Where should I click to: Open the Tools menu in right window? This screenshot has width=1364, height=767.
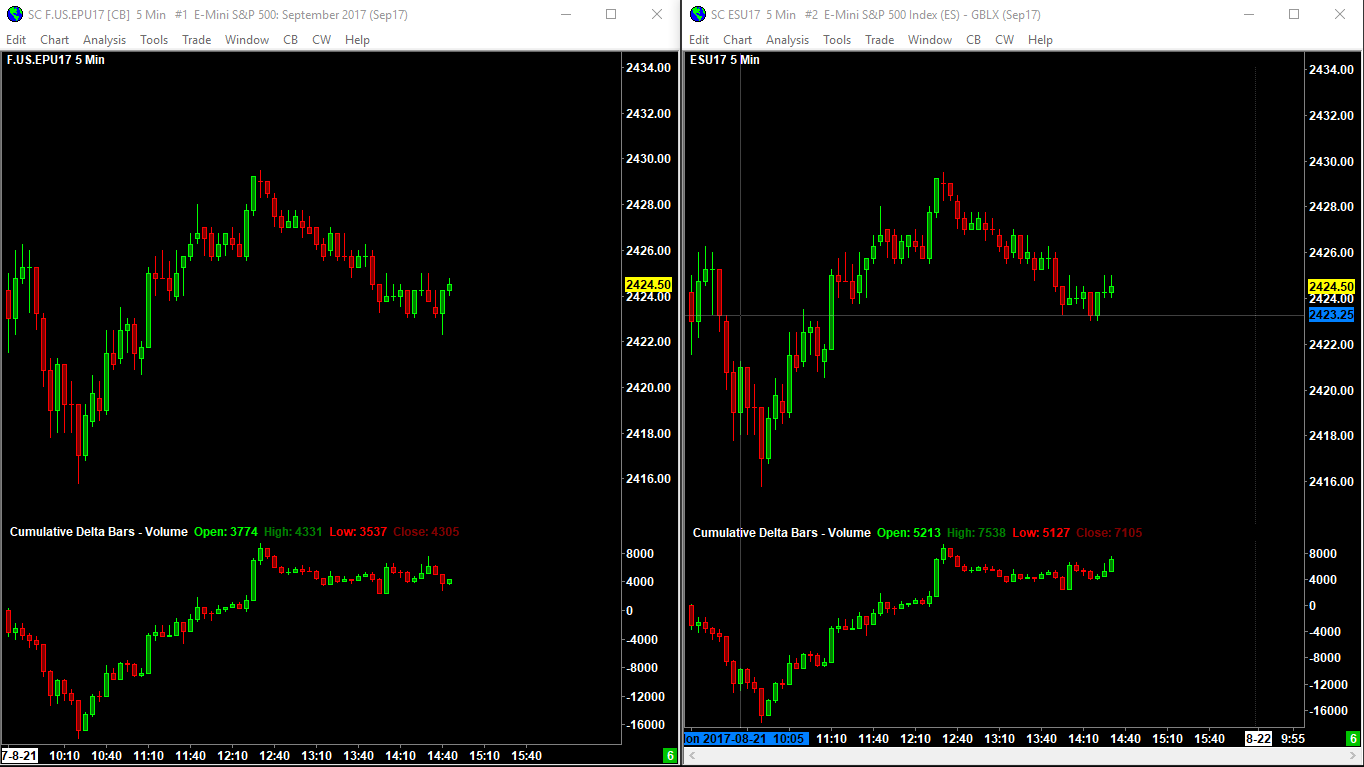point(837,40)
